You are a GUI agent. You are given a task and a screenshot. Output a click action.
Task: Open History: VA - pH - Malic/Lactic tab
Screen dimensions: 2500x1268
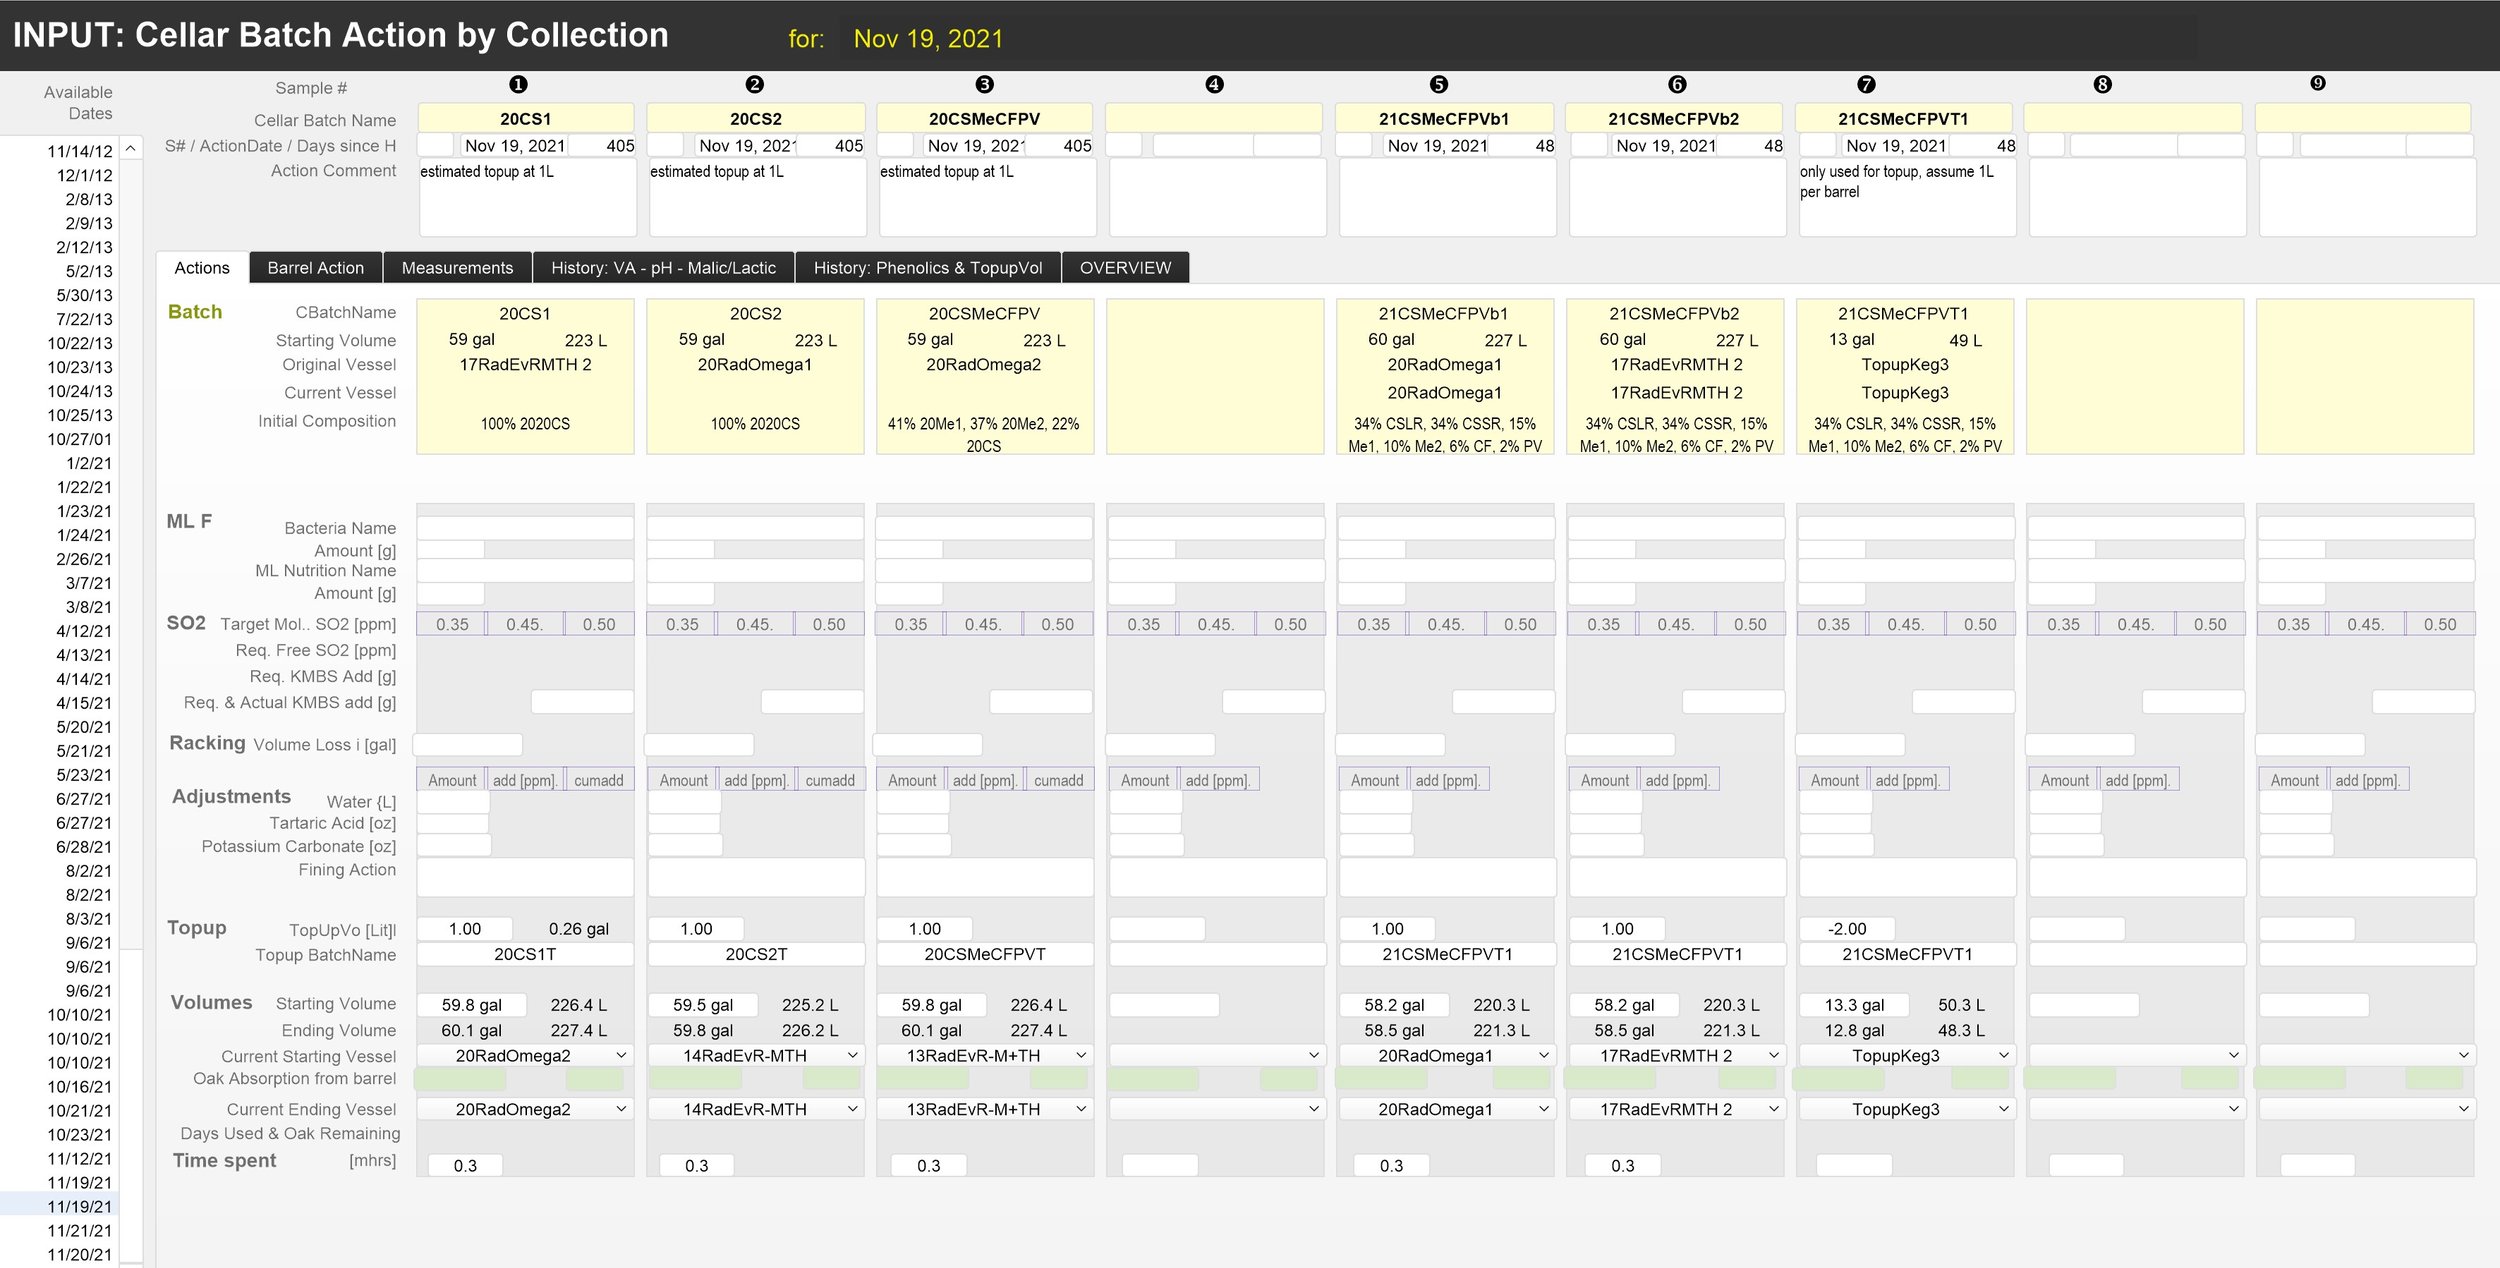point(664,268)
